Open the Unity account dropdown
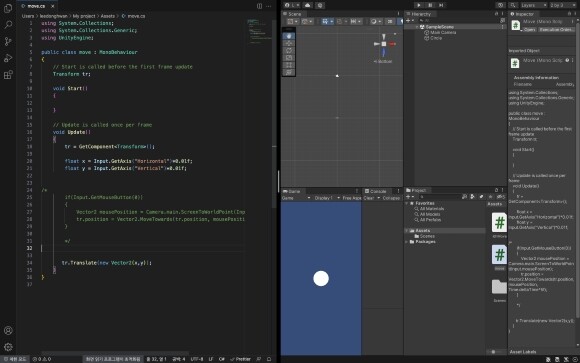Screen dimensions: 580x363 tap(292, 5)
